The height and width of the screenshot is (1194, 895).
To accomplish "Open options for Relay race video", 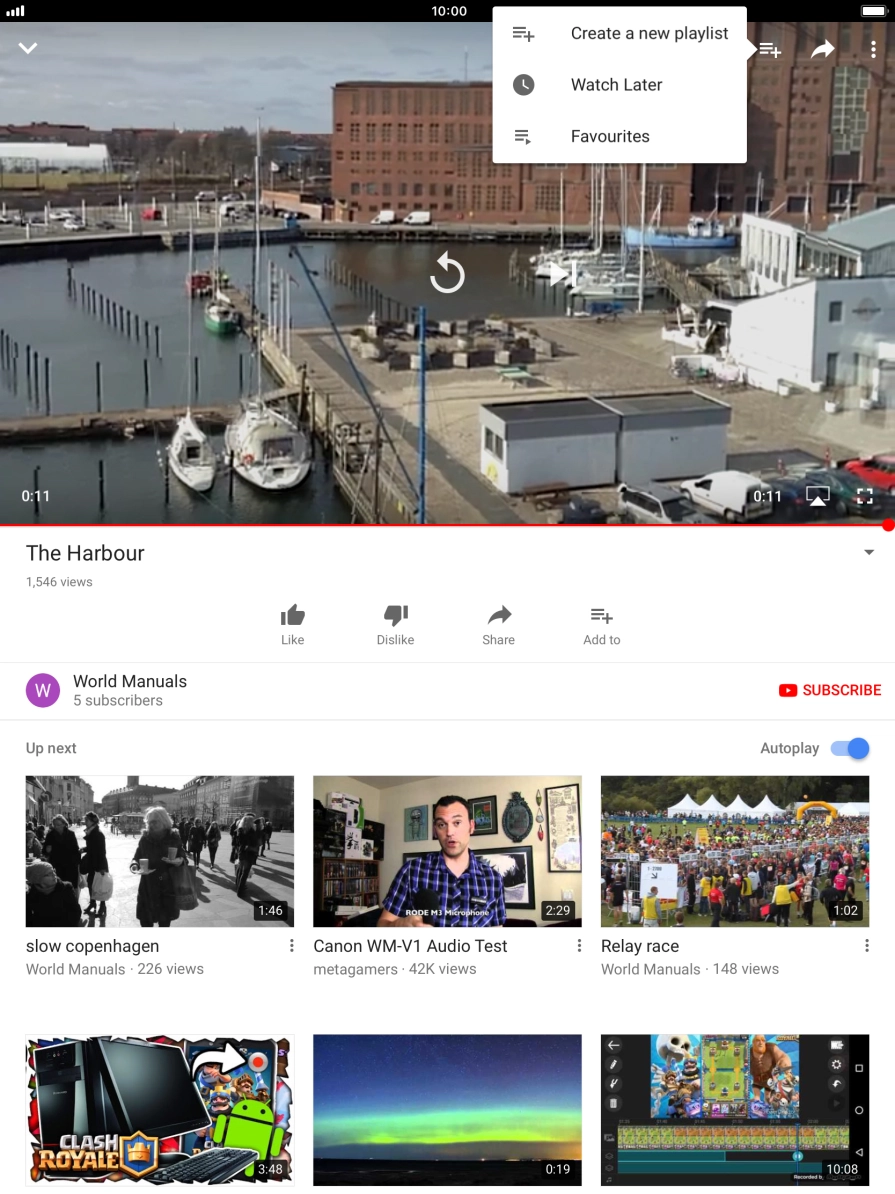I will click(866, 946).
